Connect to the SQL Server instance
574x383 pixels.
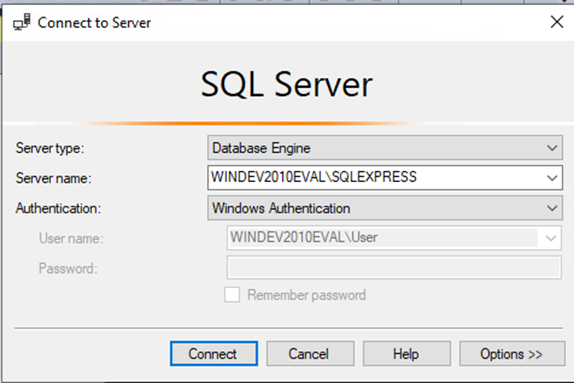coord(214,354)
